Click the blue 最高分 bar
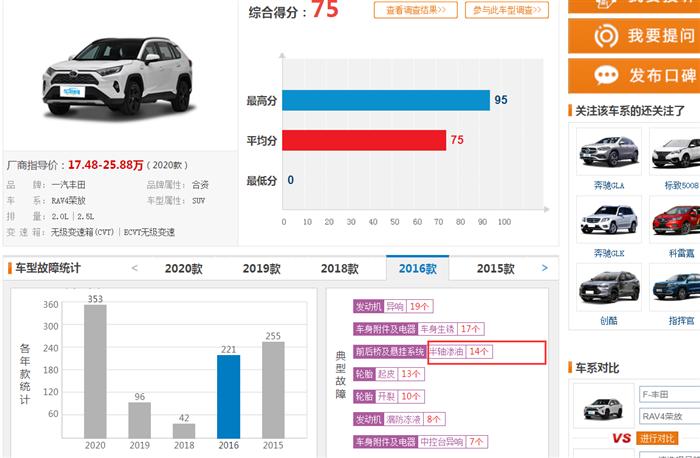700x458 pixels. 386,100
